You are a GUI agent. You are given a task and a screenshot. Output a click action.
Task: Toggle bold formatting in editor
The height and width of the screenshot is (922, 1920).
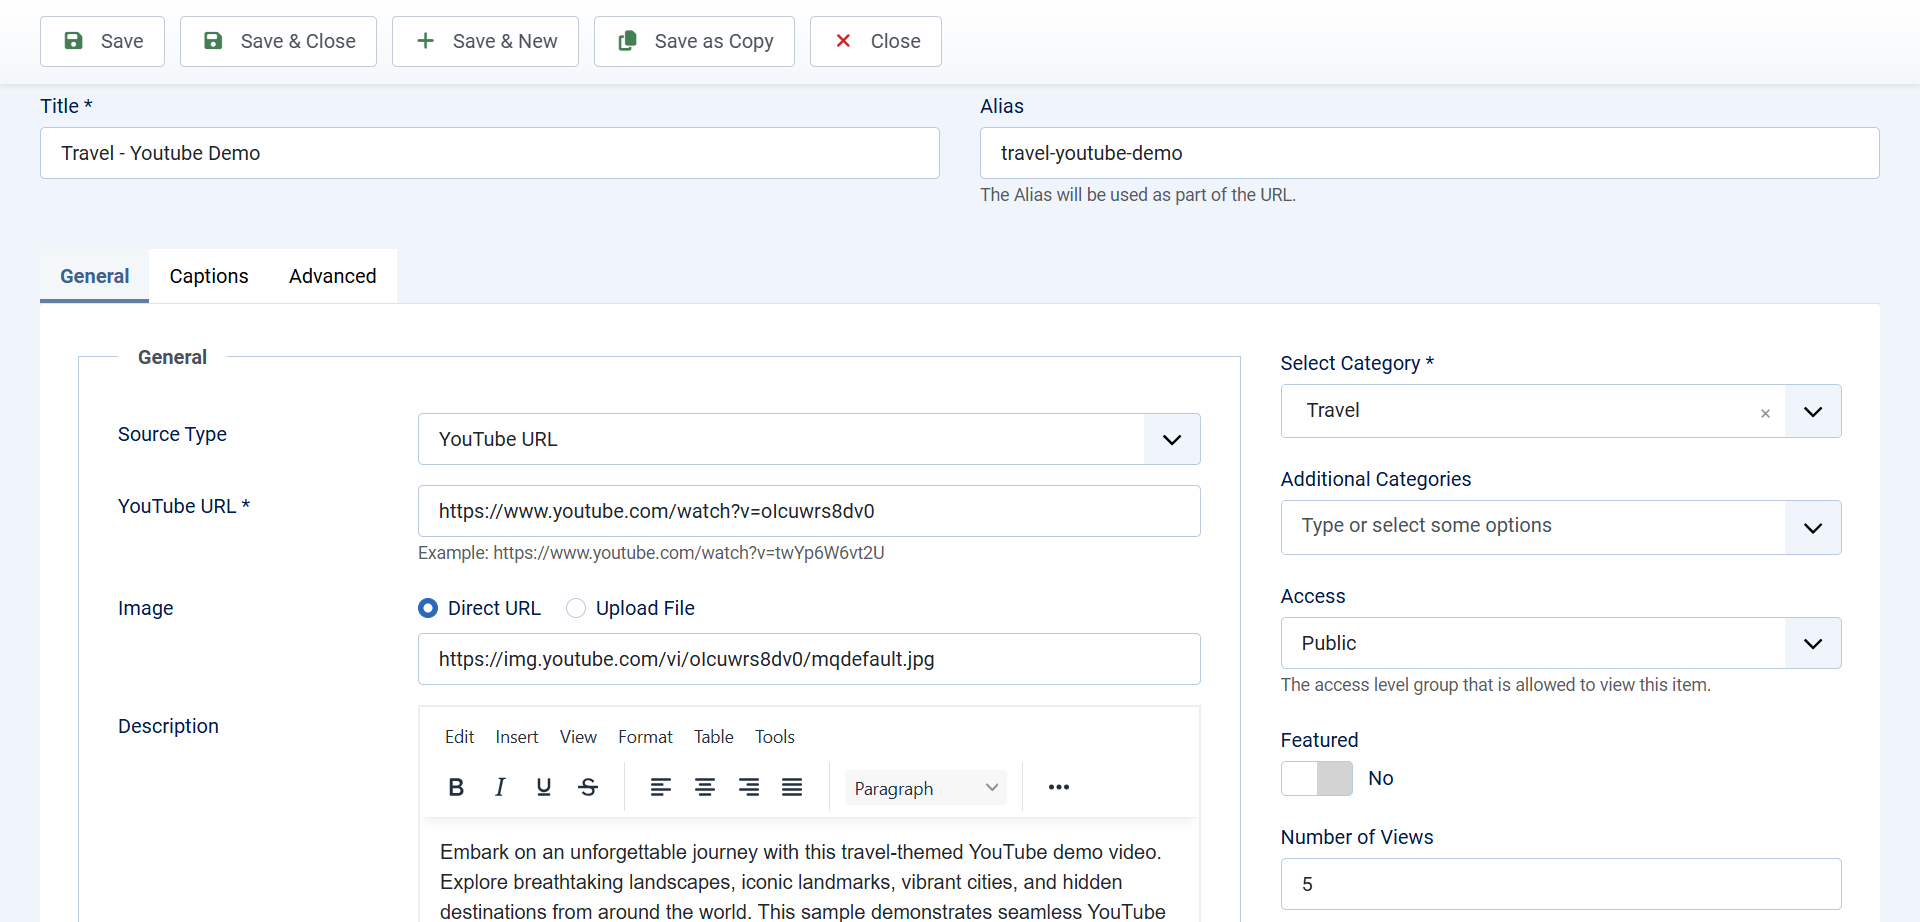click(456, 787)
